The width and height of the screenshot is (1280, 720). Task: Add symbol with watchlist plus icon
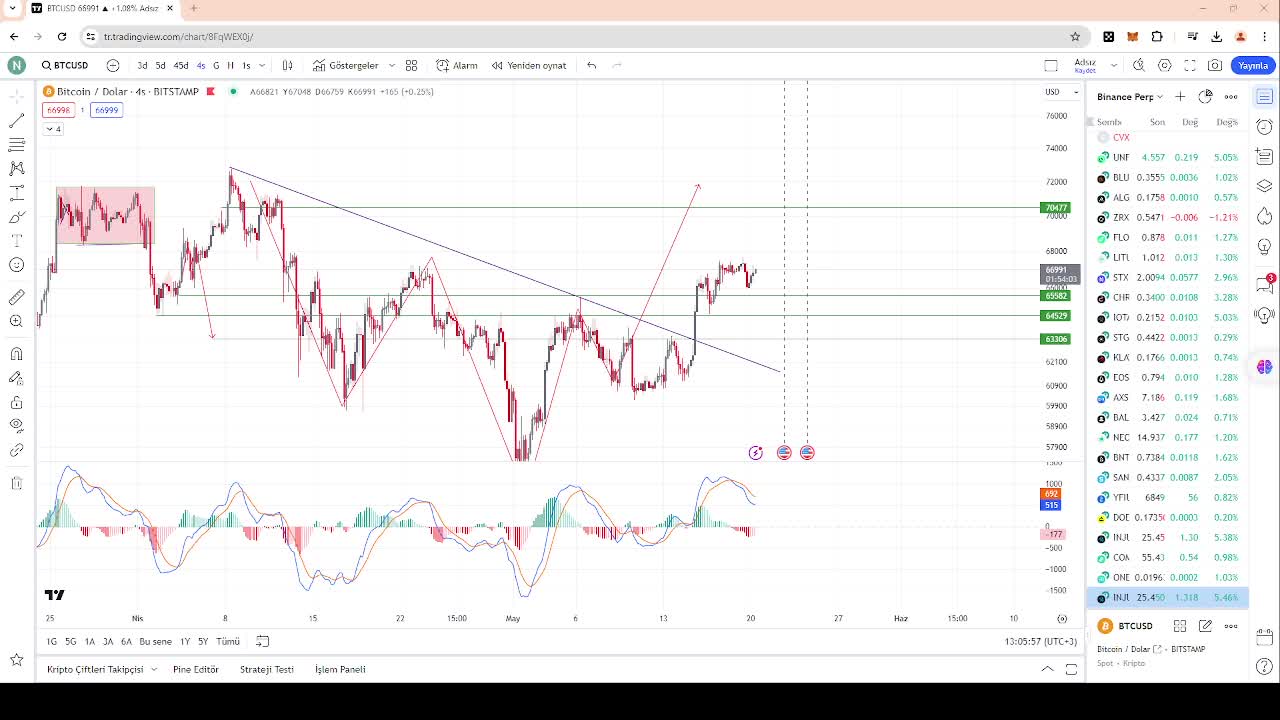click(1180, 96)
